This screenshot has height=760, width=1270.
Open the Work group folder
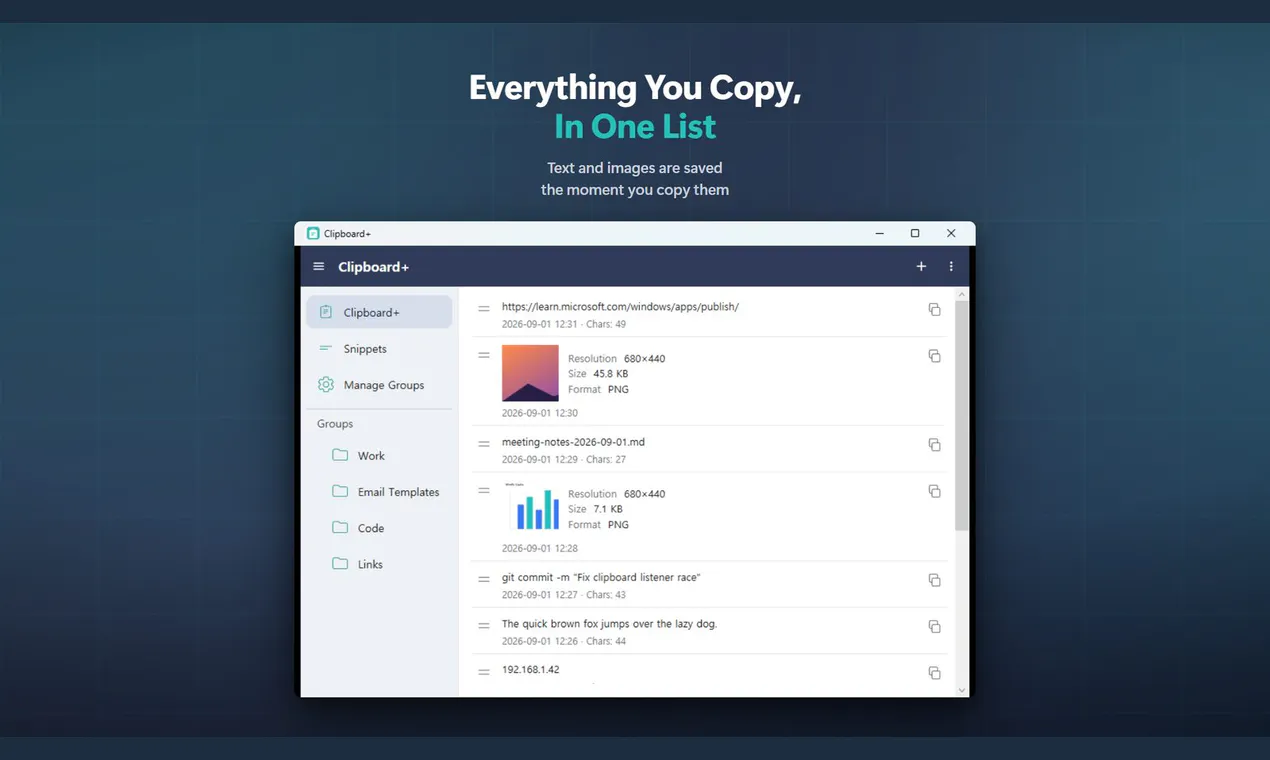[x=379, y=455]
